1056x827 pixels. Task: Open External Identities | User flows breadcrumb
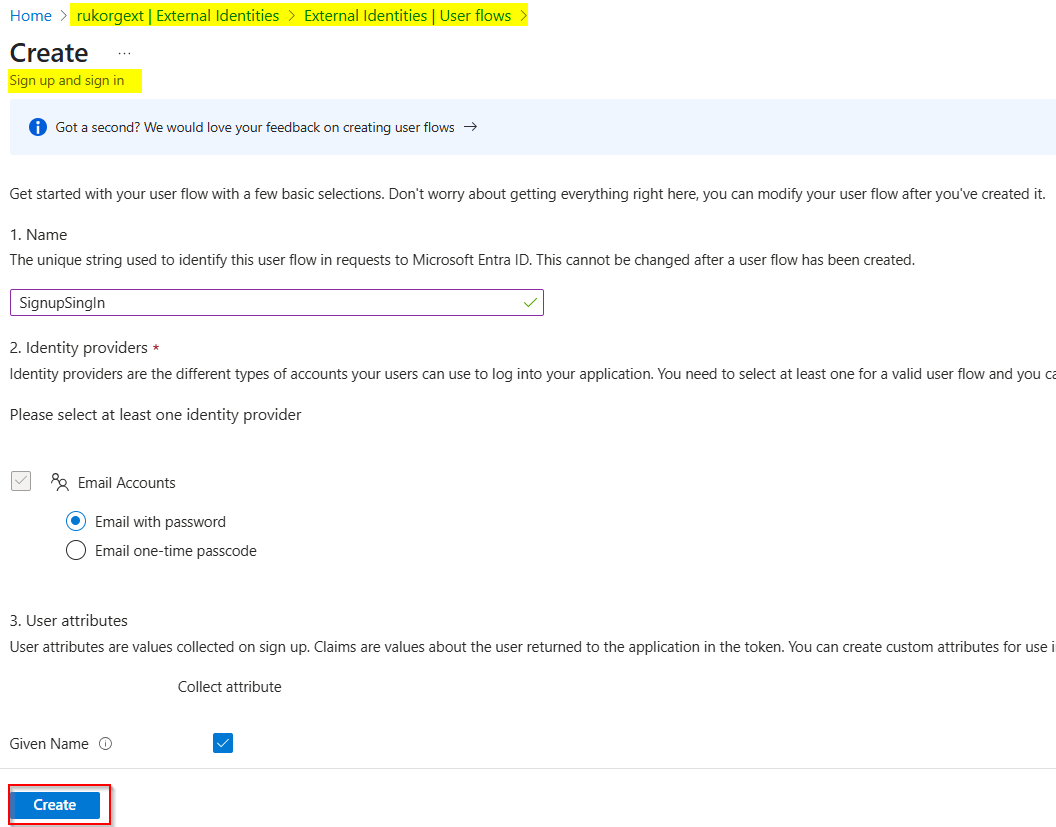tap(407, 15)
